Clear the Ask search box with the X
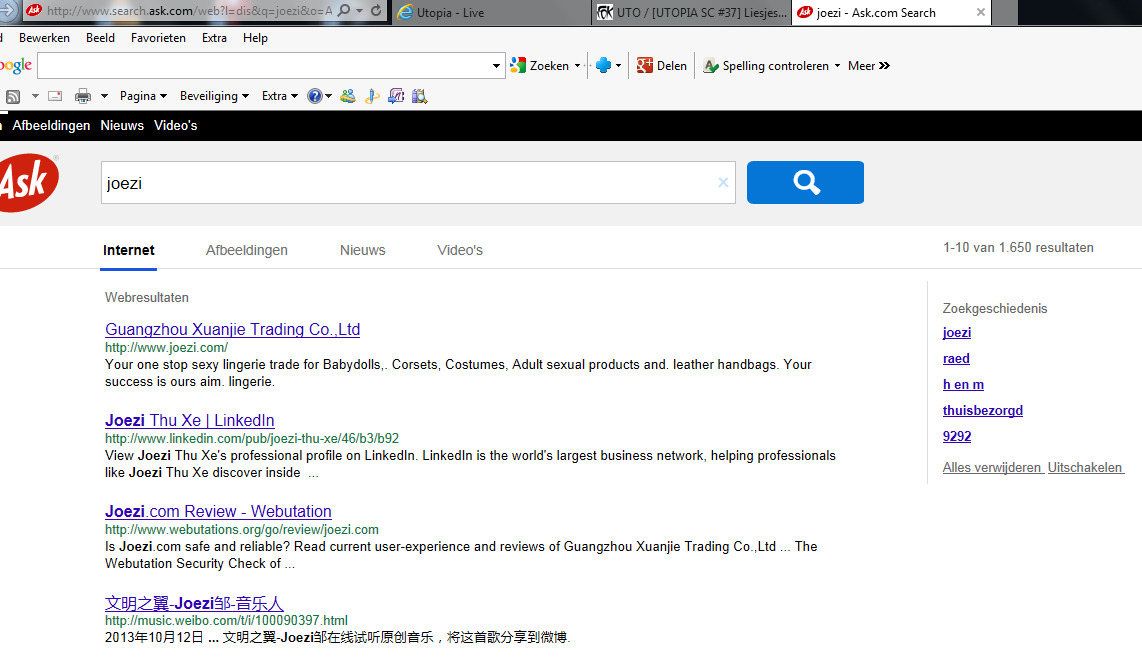This screenshot has width=1142, height=660. pos(722,183)
